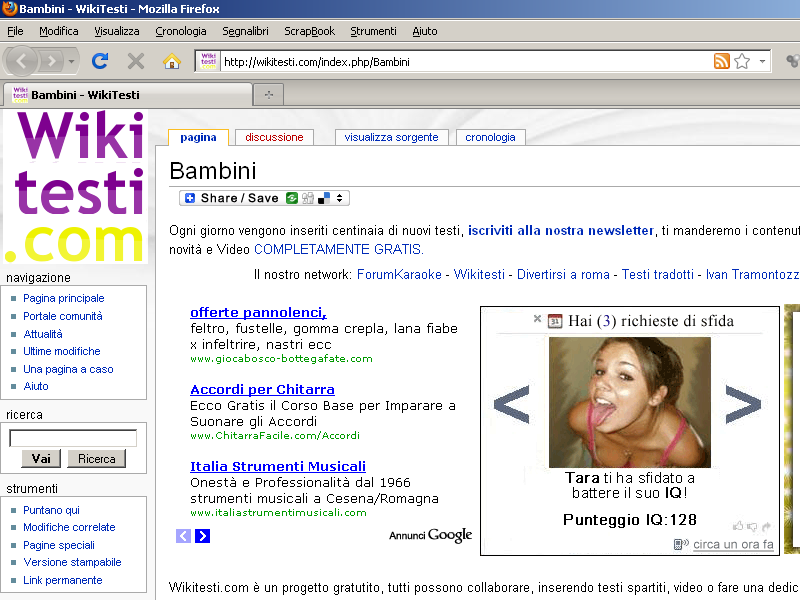Open Versione stampabile link

tap(72, 562)
